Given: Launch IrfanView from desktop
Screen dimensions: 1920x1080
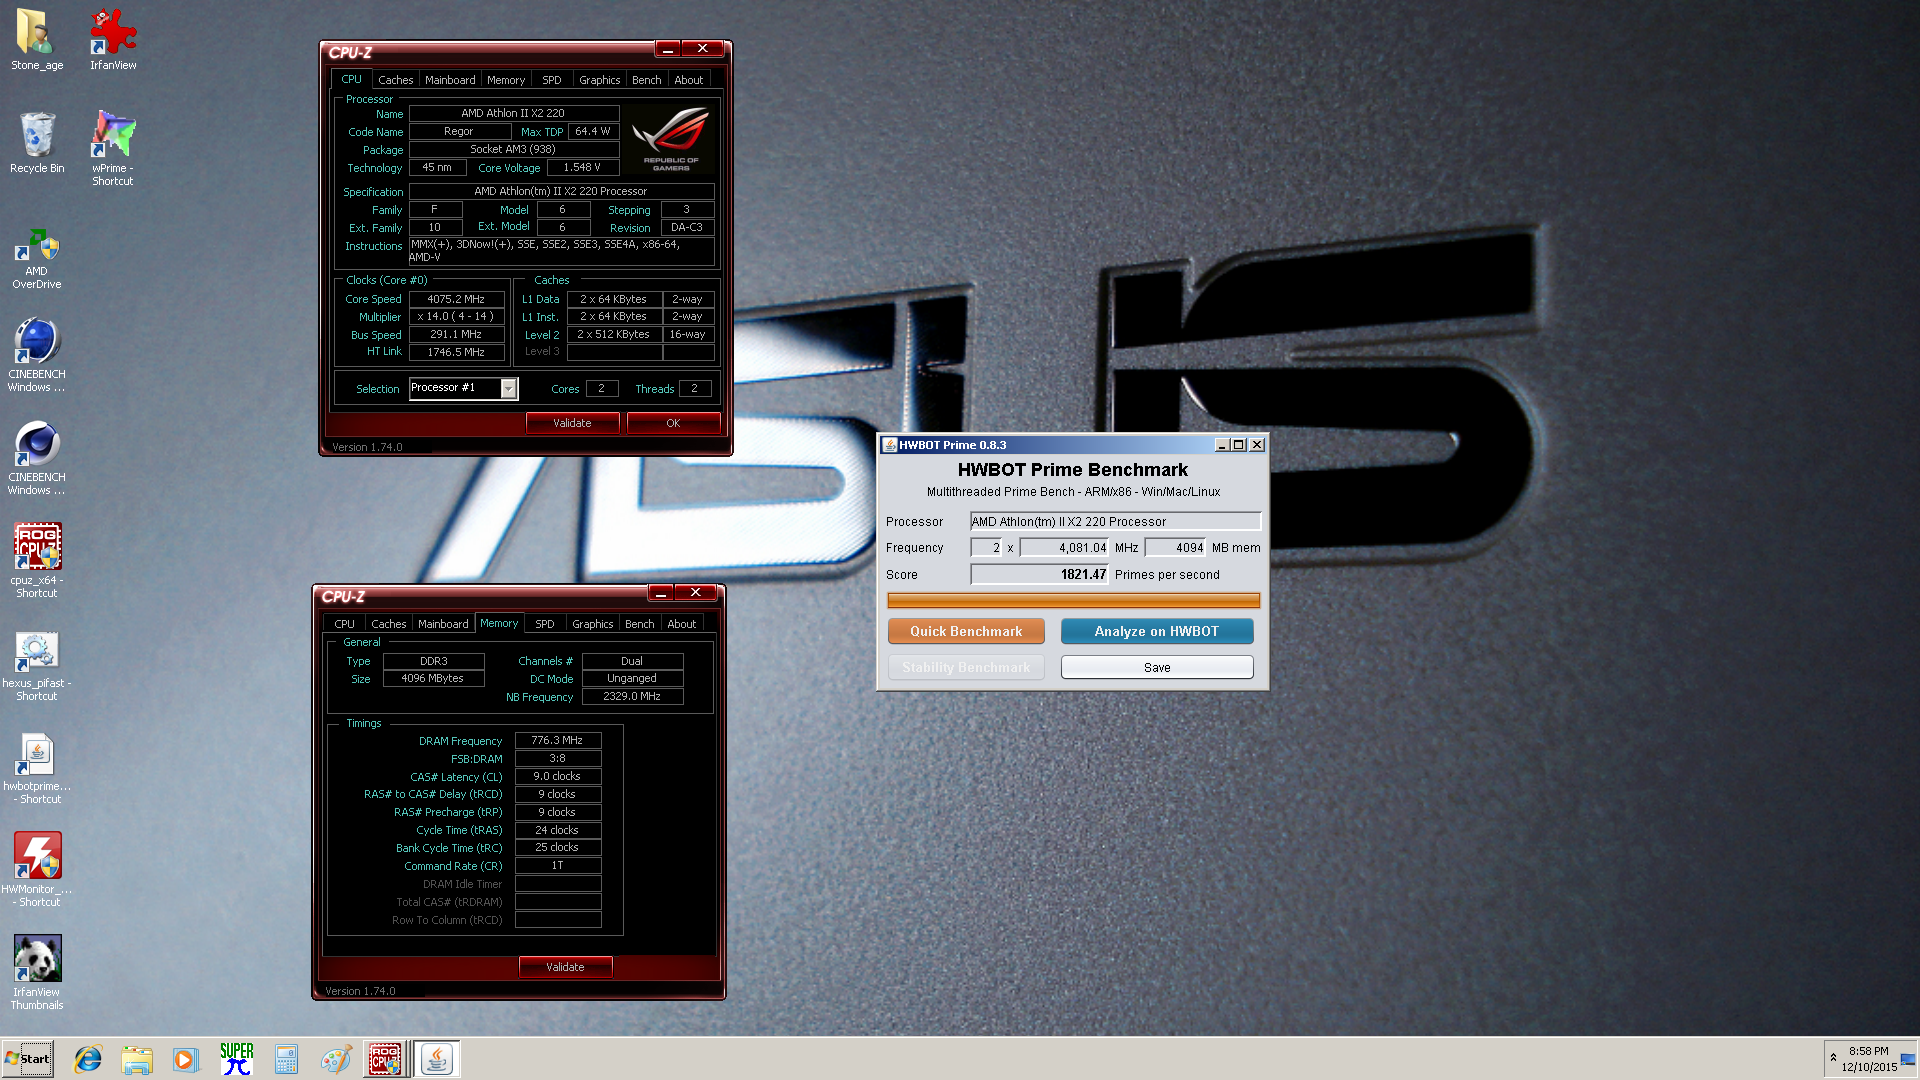Looking at the screenshot, I should (x=113, y=40).
